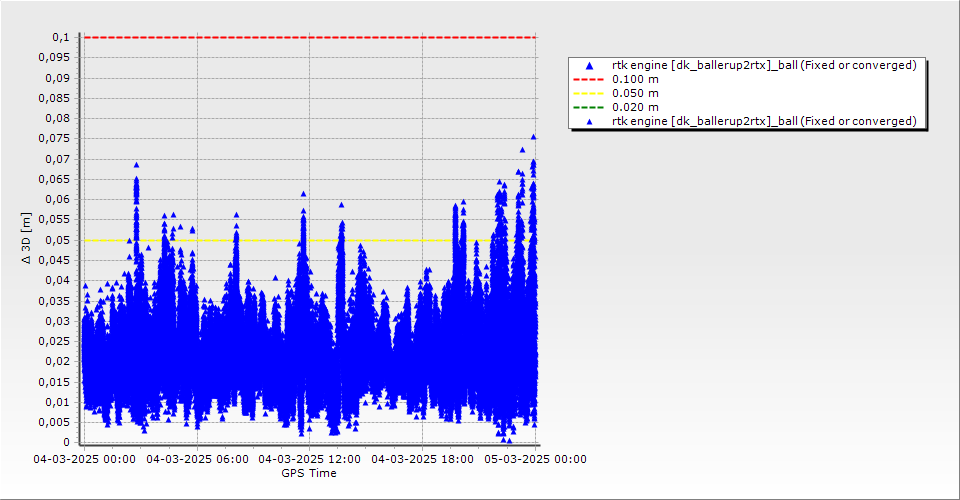Click the '04-03-2025 00:00' x-axis label
This screenshot has height=500, width=960.
(84, 459)
